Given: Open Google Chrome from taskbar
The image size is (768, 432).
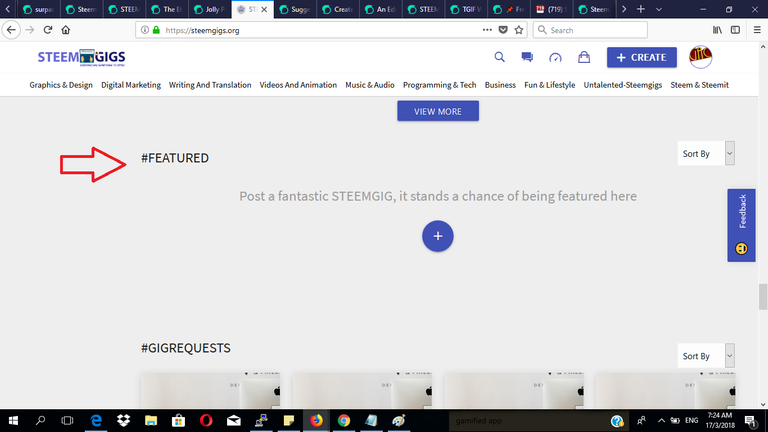Looking at the screenshot, I should click(344, 421).
